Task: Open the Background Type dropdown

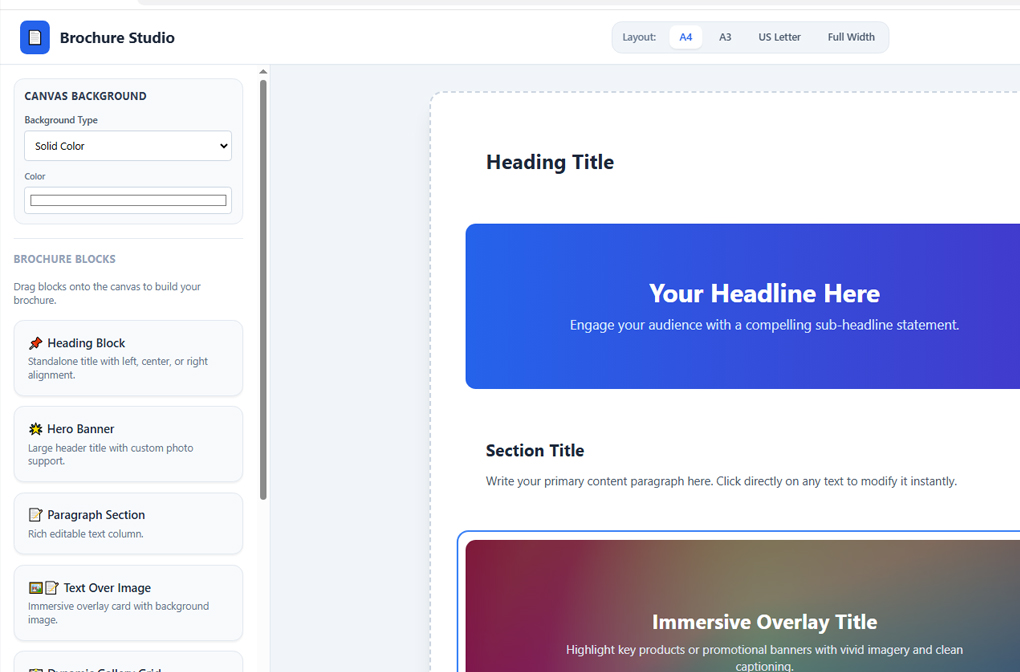Action: click(128, 146)
